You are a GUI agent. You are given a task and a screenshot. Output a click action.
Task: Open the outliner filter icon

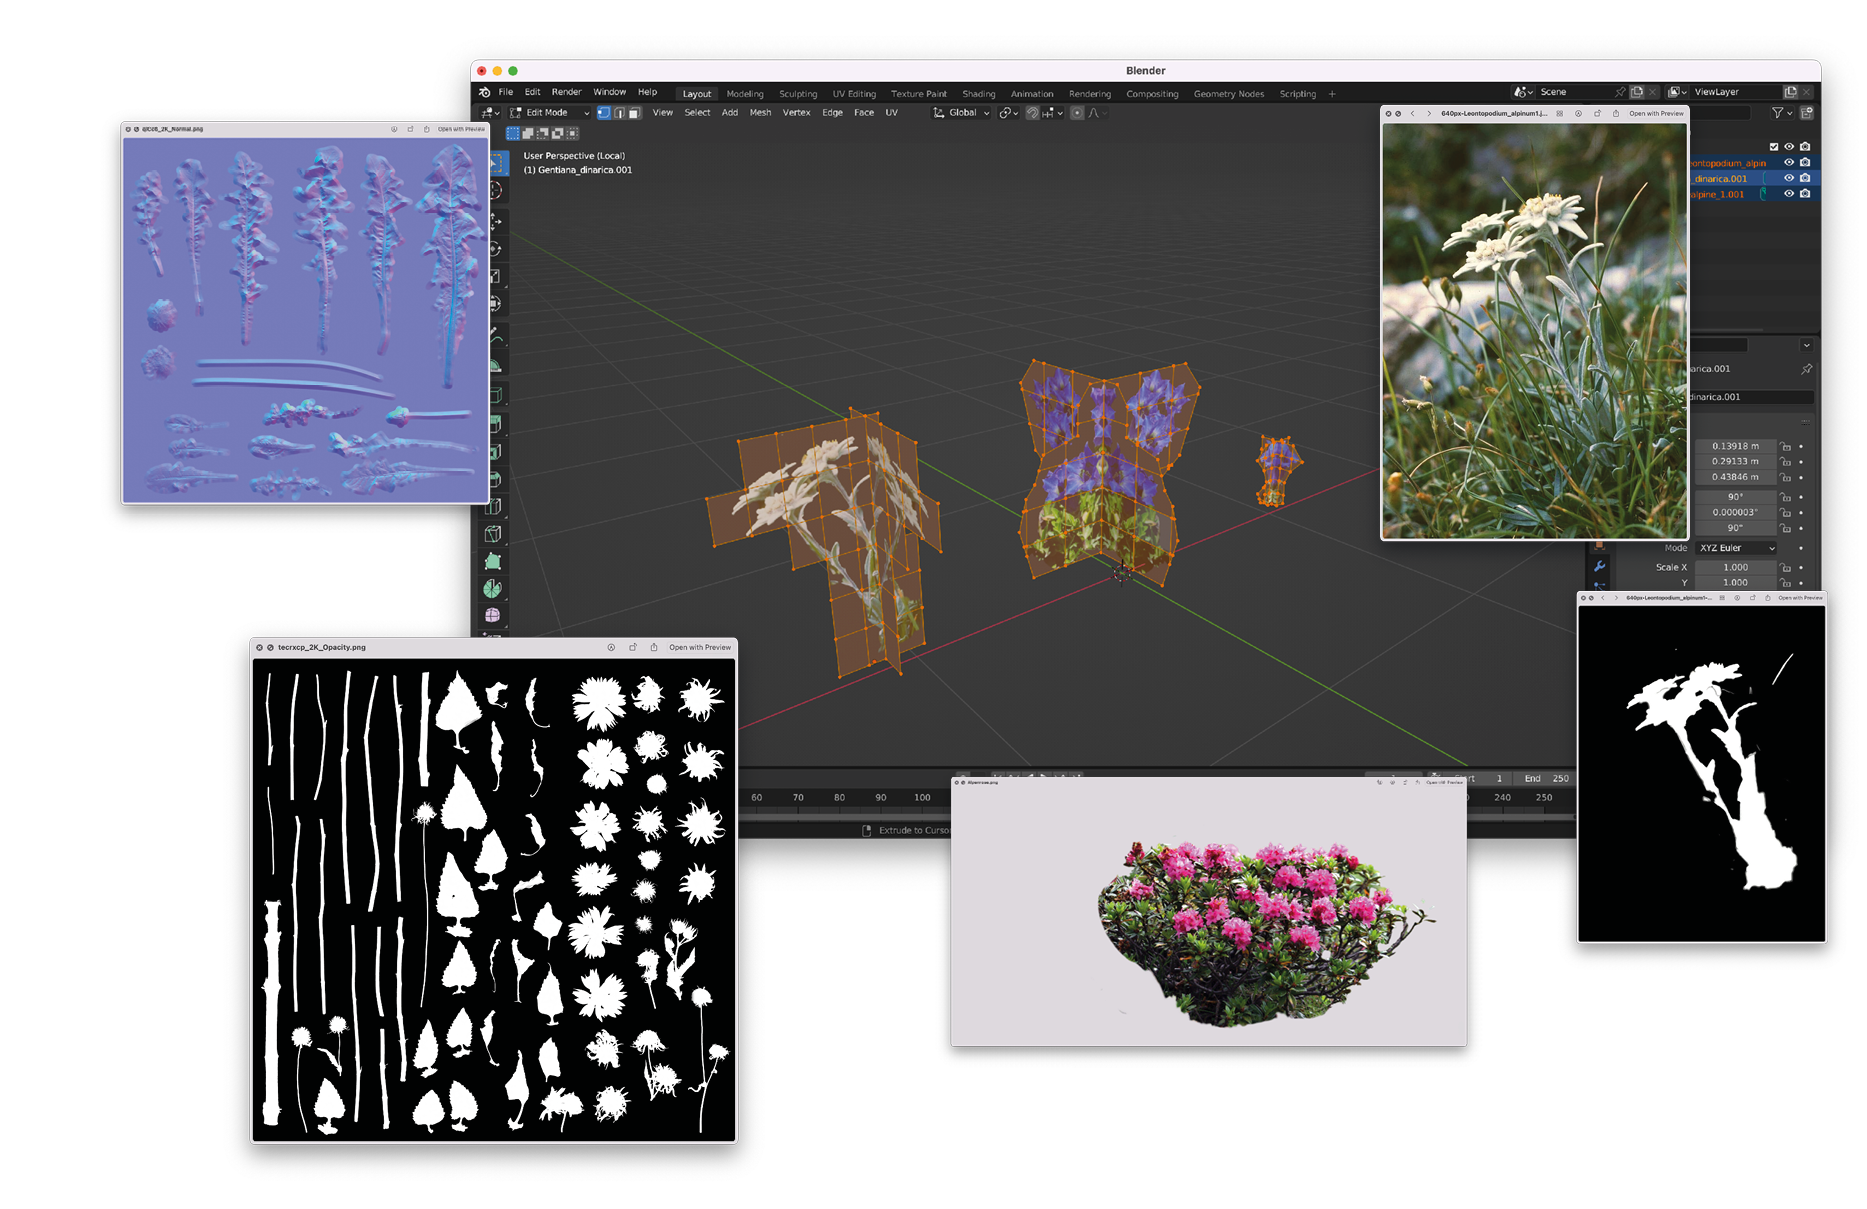[x=1780, y=113]
